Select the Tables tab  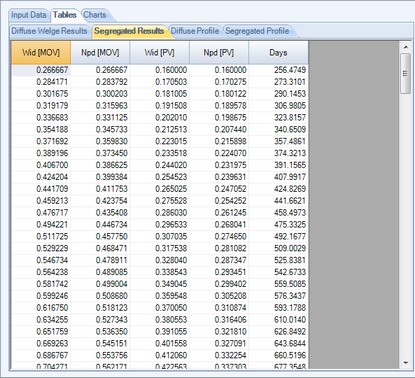[65, 15]
